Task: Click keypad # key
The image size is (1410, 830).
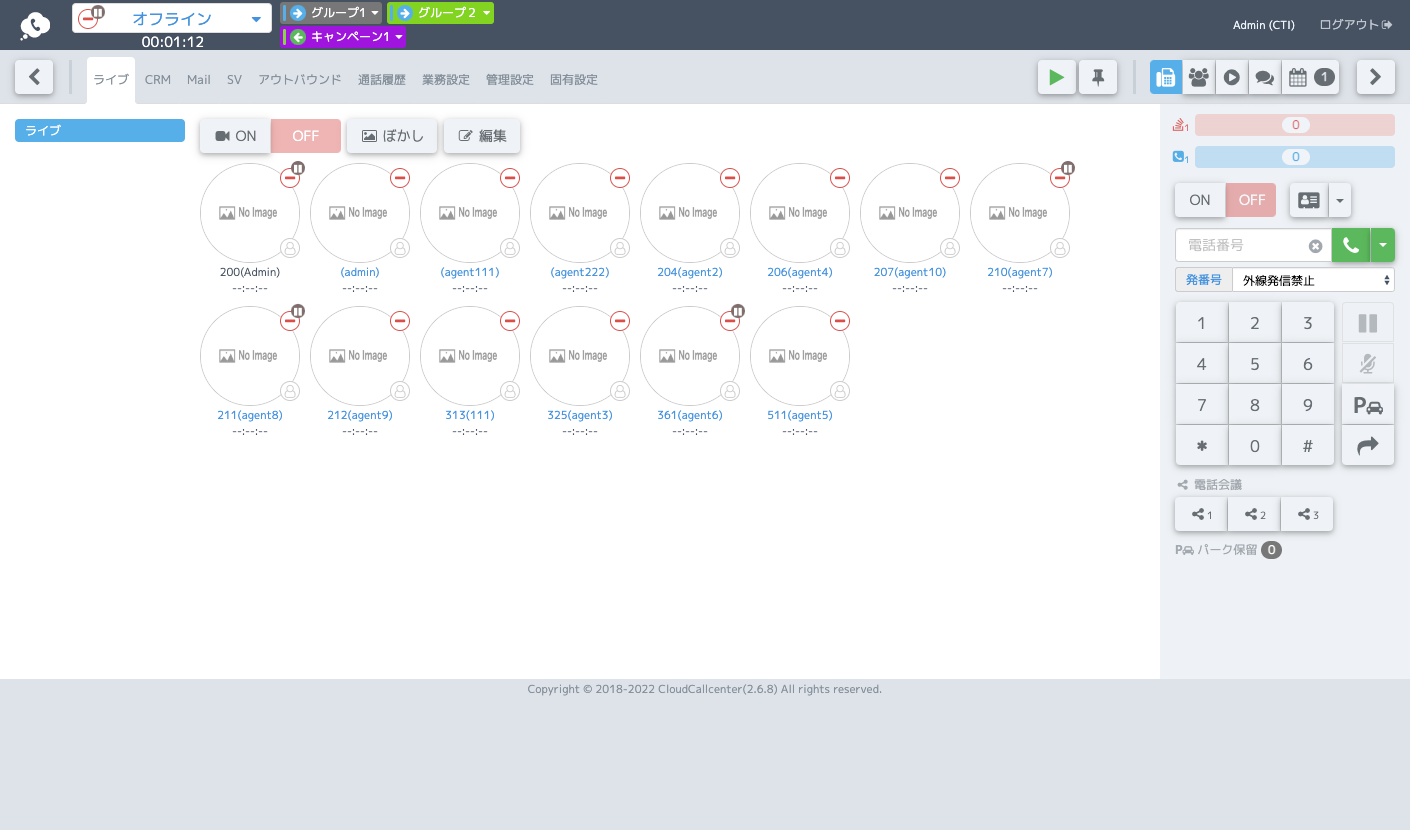Action: pyautogui.click(x=1307, y=446)
